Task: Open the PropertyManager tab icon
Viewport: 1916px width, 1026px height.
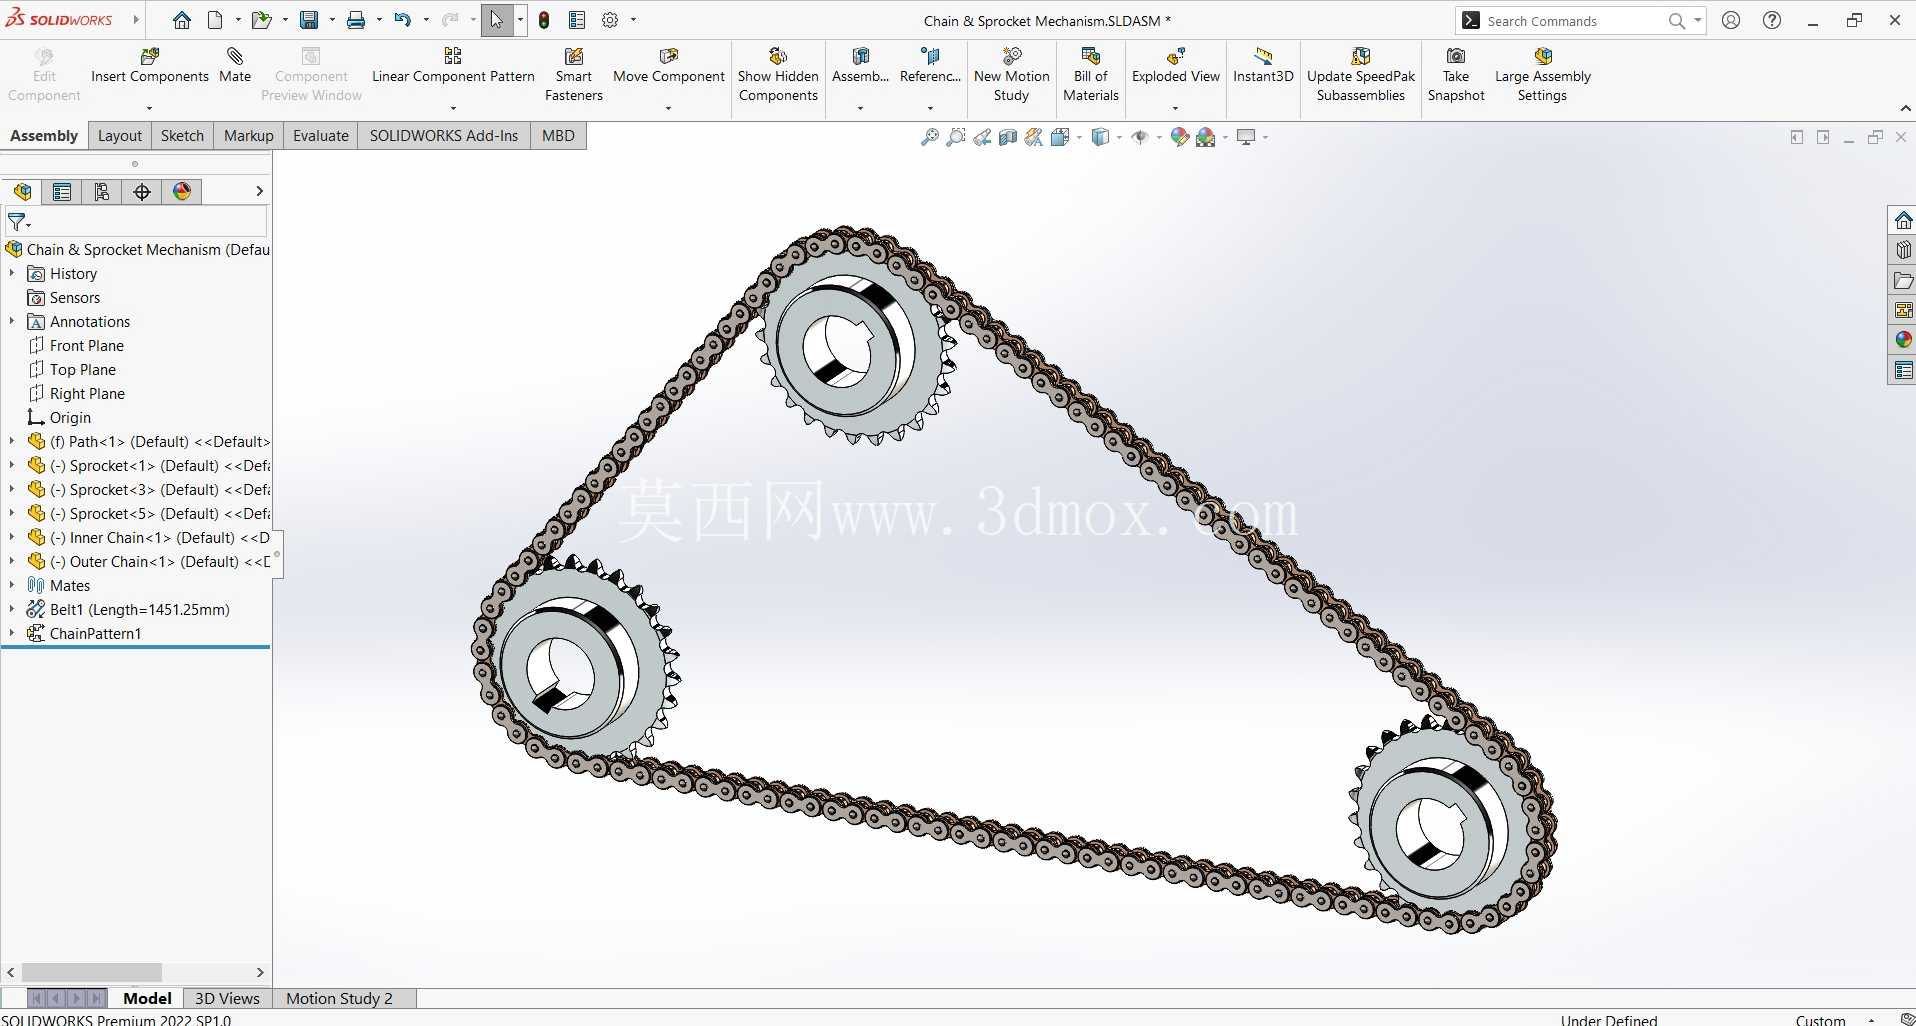Action: point(62,192)
